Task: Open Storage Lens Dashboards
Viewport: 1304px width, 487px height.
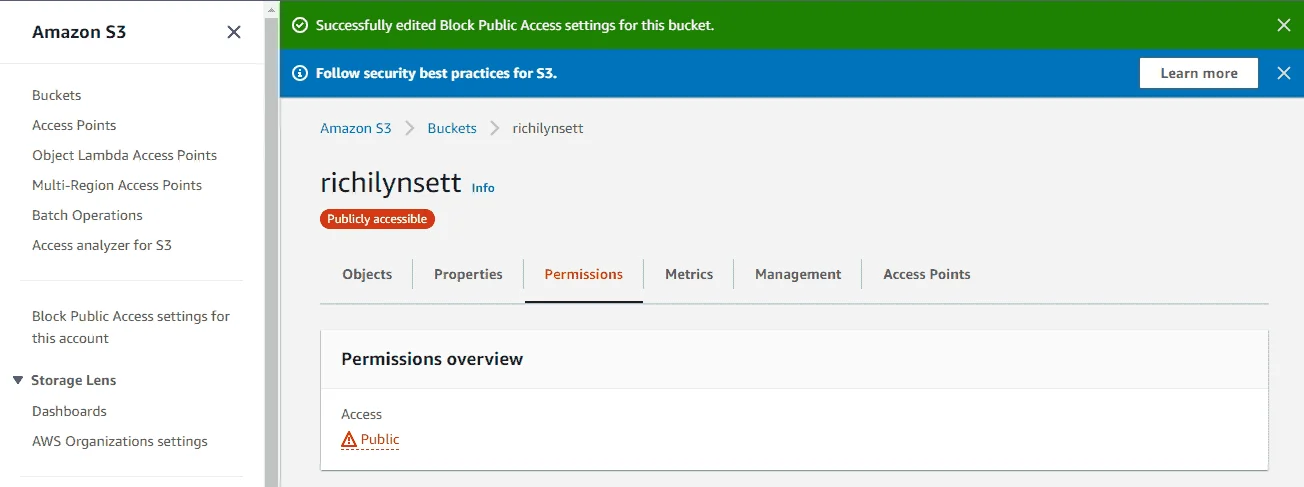Action: tap(69, 411)
